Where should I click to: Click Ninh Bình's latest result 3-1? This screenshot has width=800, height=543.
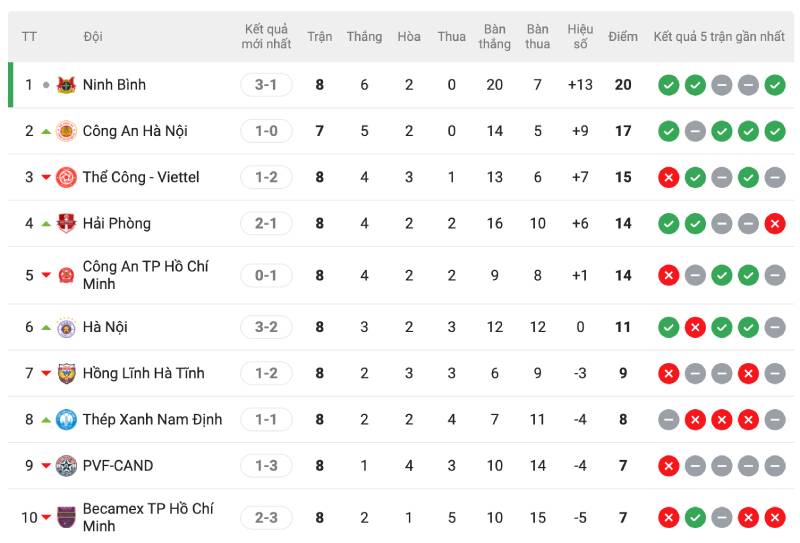click(x=266, y=85)
